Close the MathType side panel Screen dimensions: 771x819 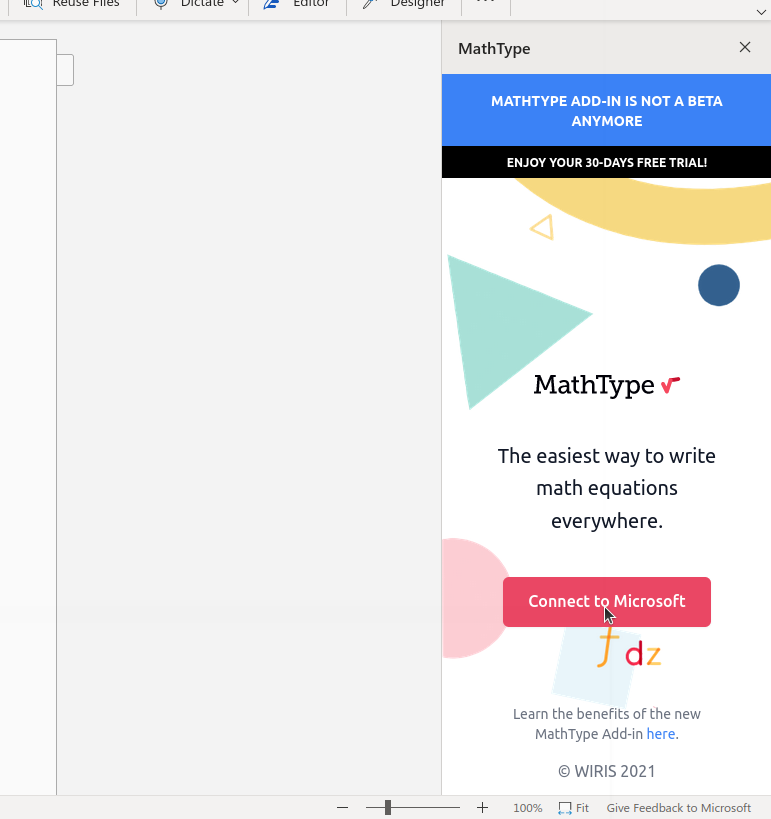pos(745,48)
